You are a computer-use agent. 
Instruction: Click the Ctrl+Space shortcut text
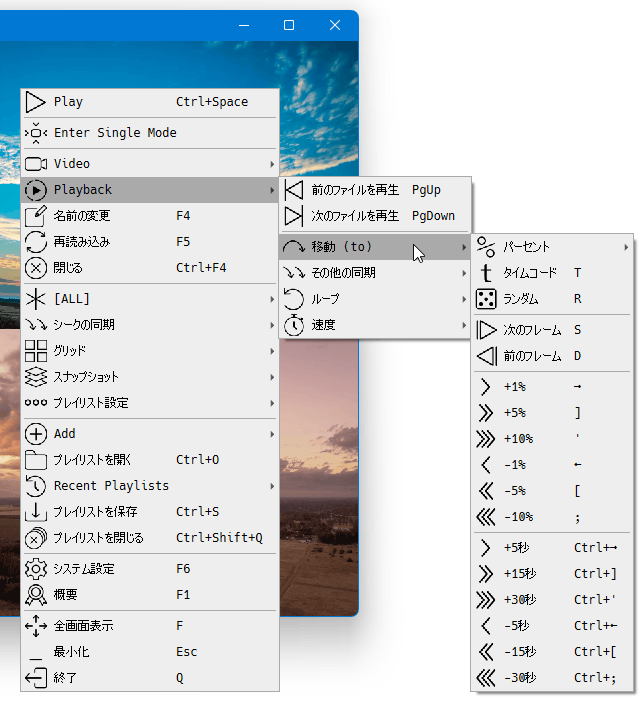click(212, 102)
